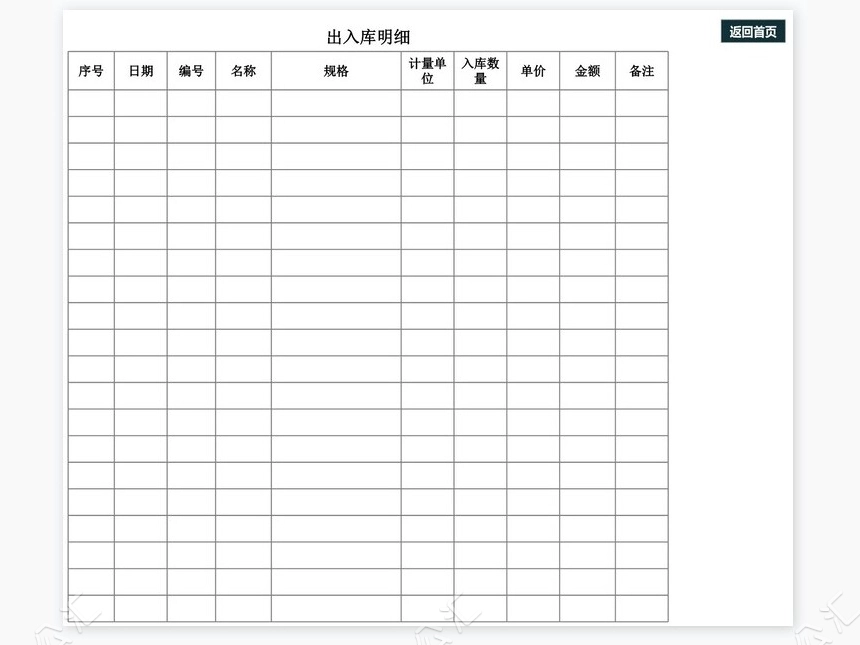Click the 入库数量 column header
The height and width of the screenshot is (645, 860).
click(478, 71)
